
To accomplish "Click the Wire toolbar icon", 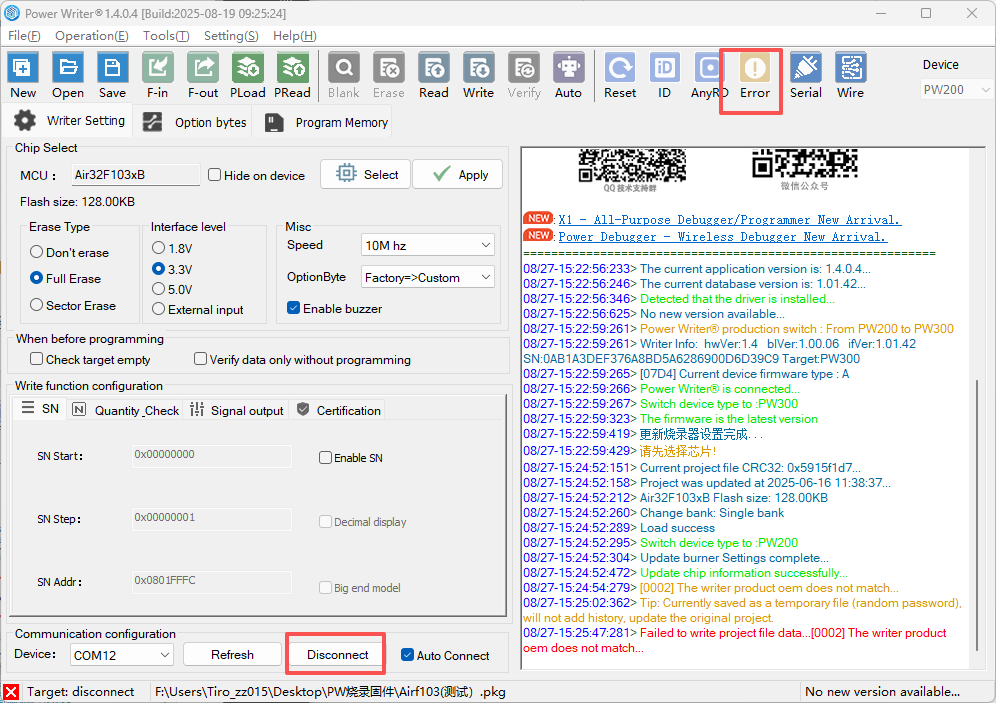I will point(851,75).
